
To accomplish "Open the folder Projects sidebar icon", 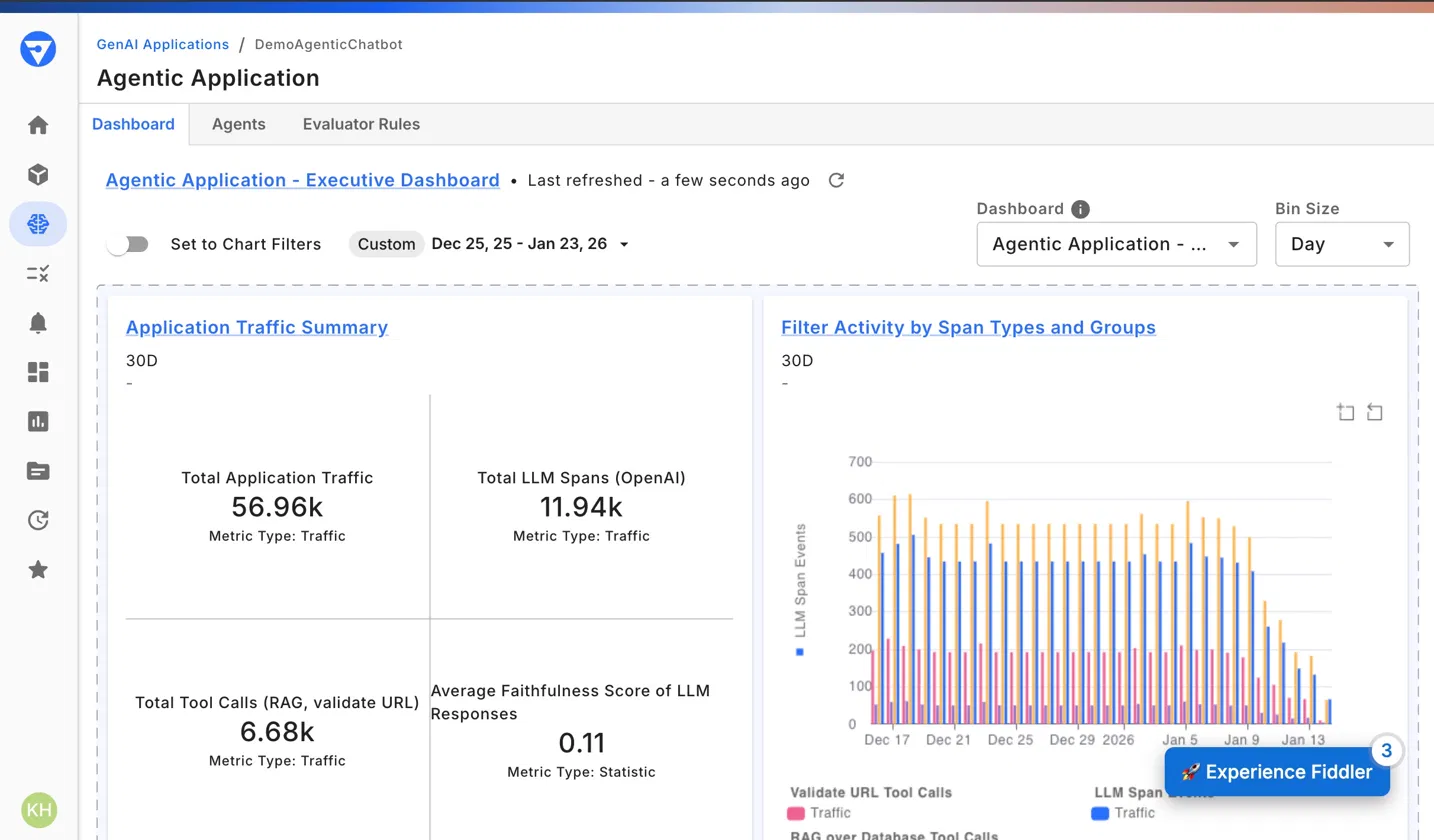I will click(x=38, y=470).
